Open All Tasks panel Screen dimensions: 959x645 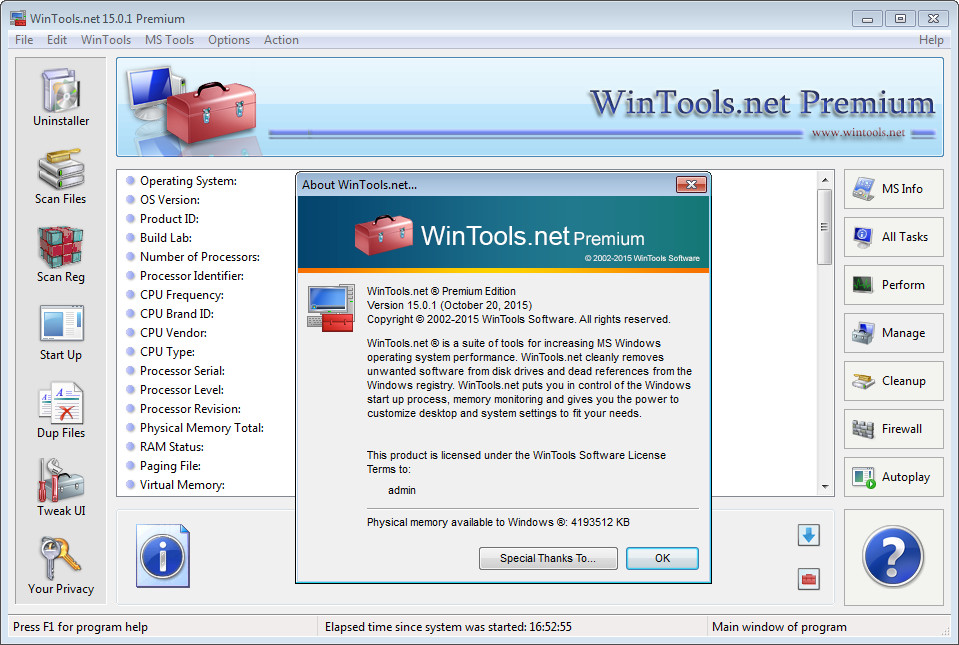(894, 237)
